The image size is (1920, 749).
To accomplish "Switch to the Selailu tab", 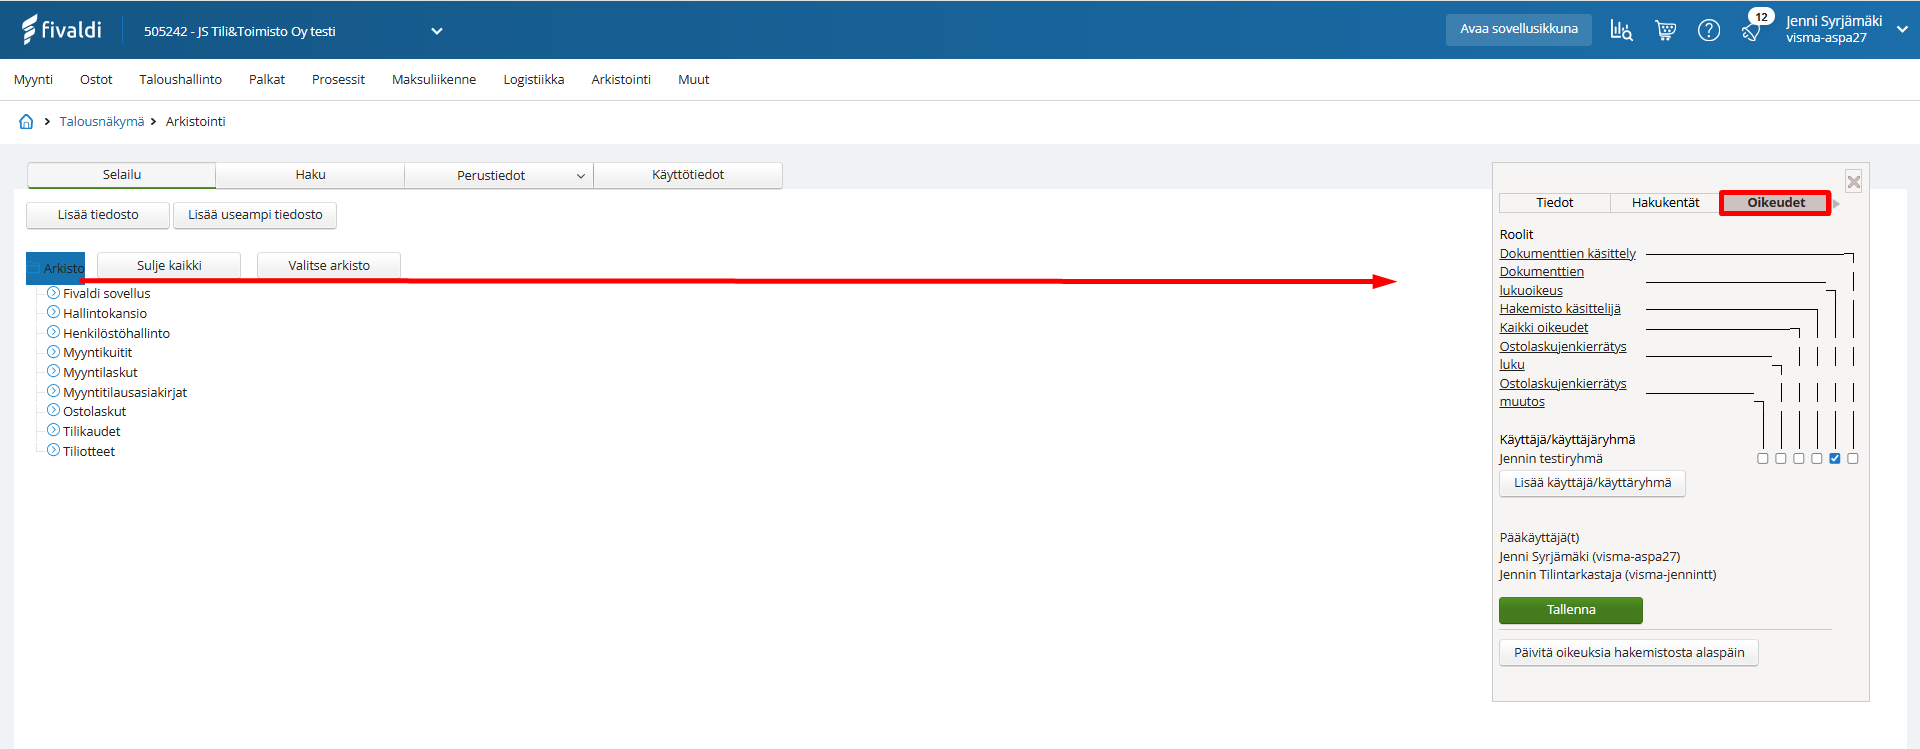I will [x=122, y=175].
